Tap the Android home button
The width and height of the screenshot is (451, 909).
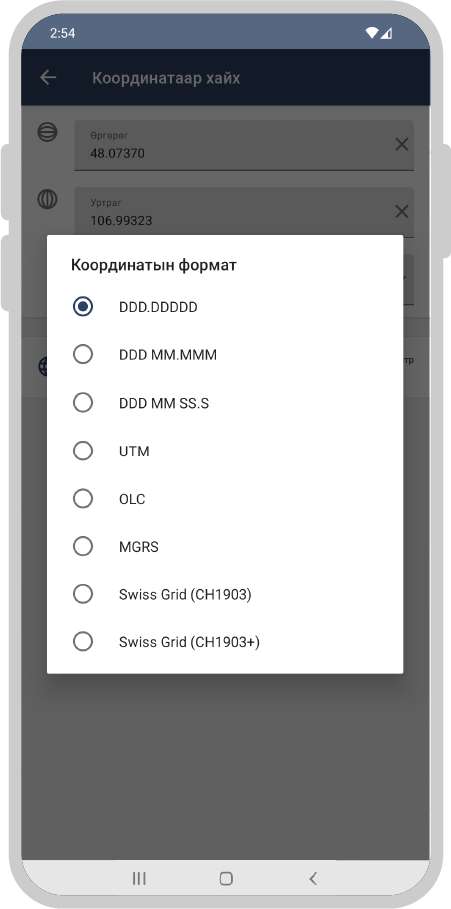click(x=226, y=878)
